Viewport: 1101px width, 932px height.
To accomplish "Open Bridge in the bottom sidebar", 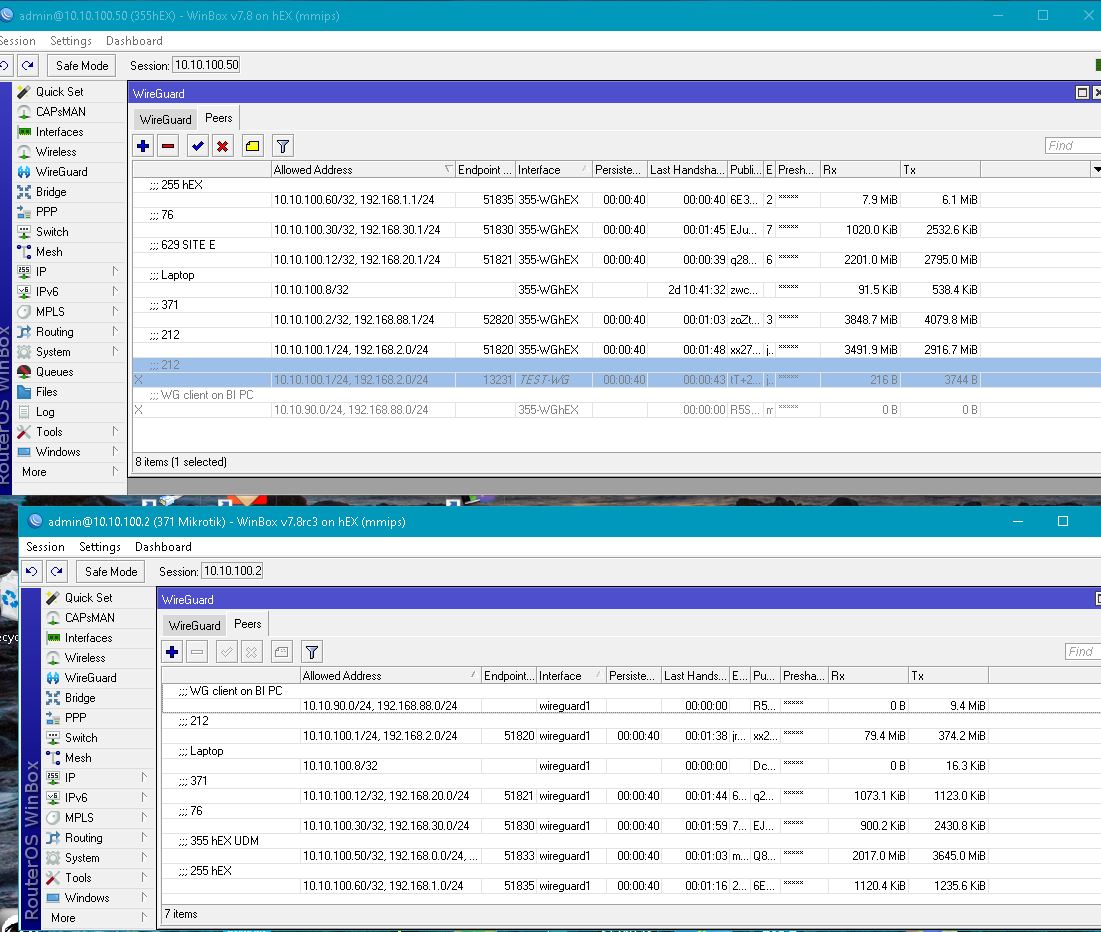I will 80,698.
